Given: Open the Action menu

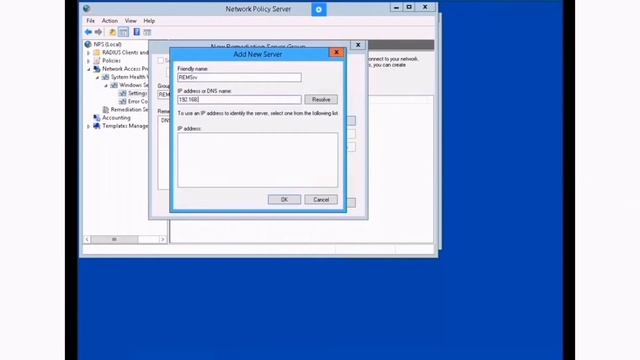Looking at the screenshot, I should [109, 20].
